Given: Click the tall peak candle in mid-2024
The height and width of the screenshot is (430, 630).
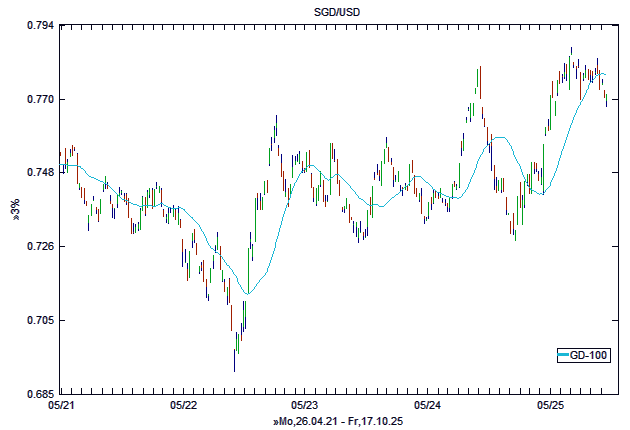Looking at the screenshot, I should 480,82.
